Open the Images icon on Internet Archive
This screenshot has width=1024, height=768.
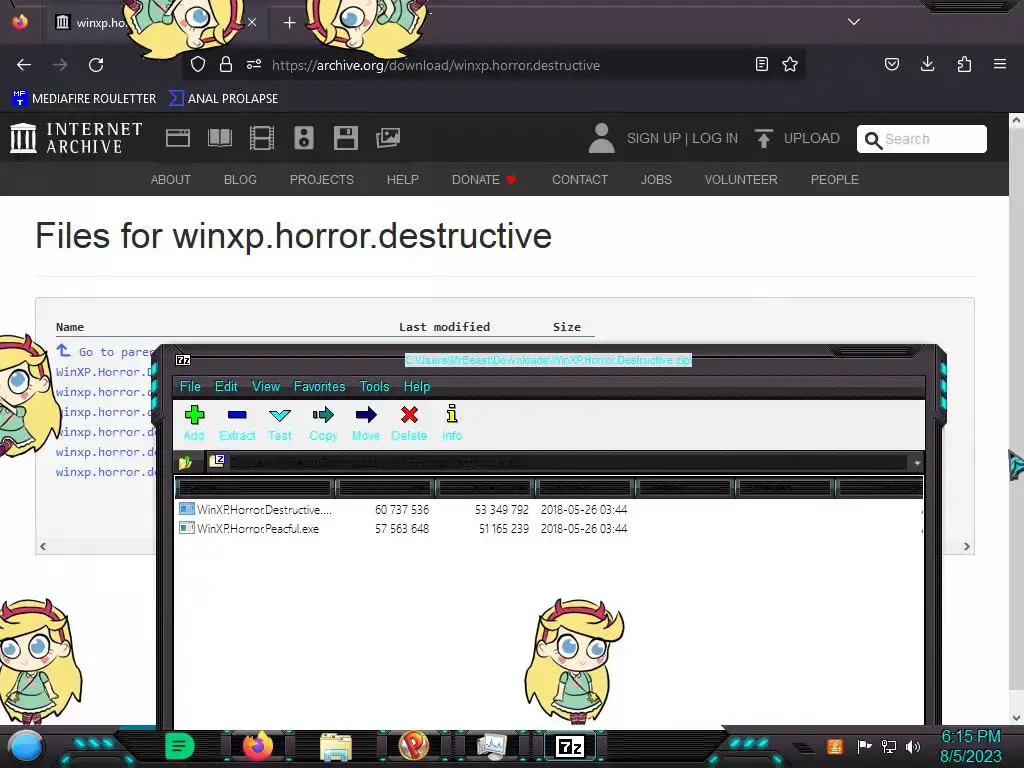pyautogui.click(x=388, y=138)
